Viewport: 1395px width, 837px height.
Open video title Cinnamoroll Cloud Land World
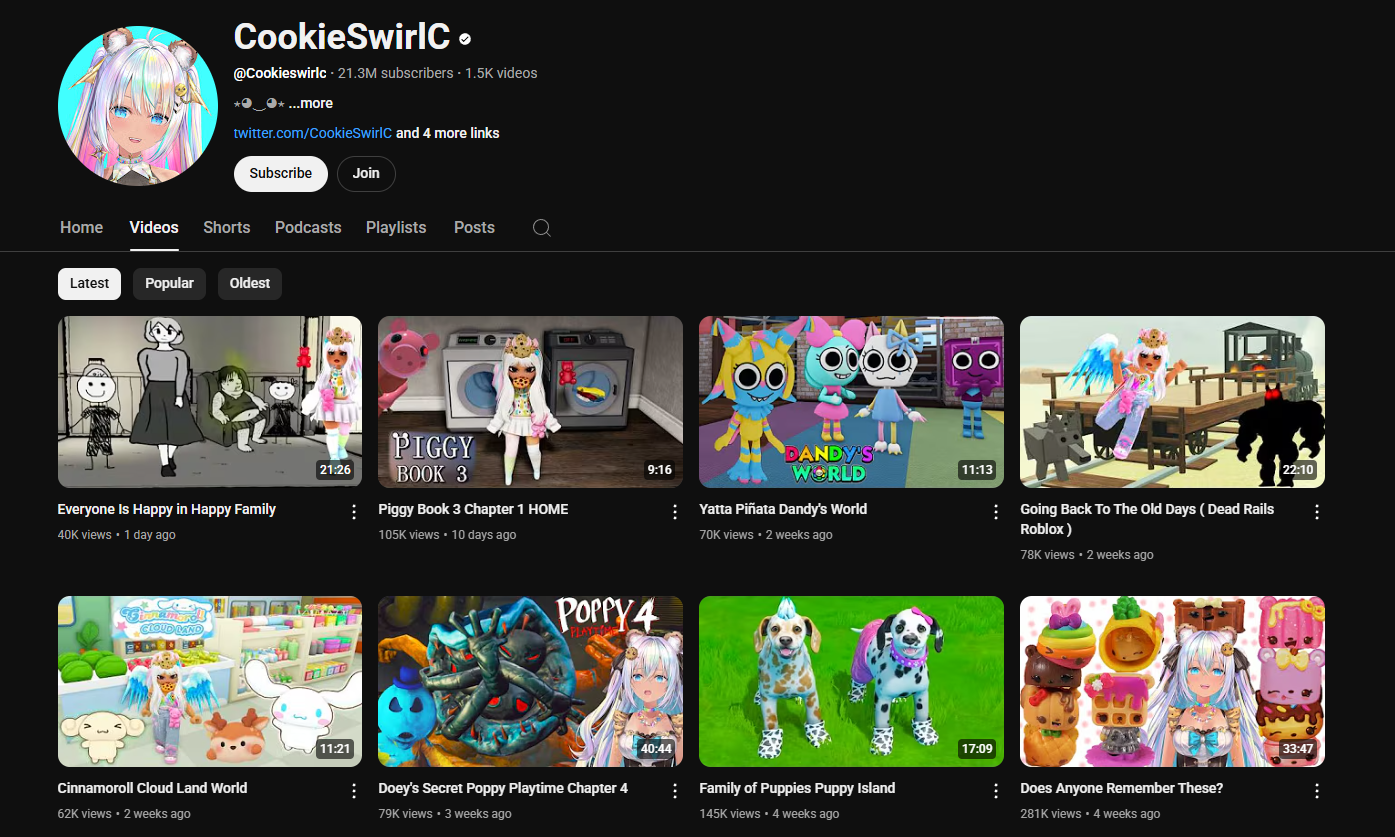click(152, 788)
